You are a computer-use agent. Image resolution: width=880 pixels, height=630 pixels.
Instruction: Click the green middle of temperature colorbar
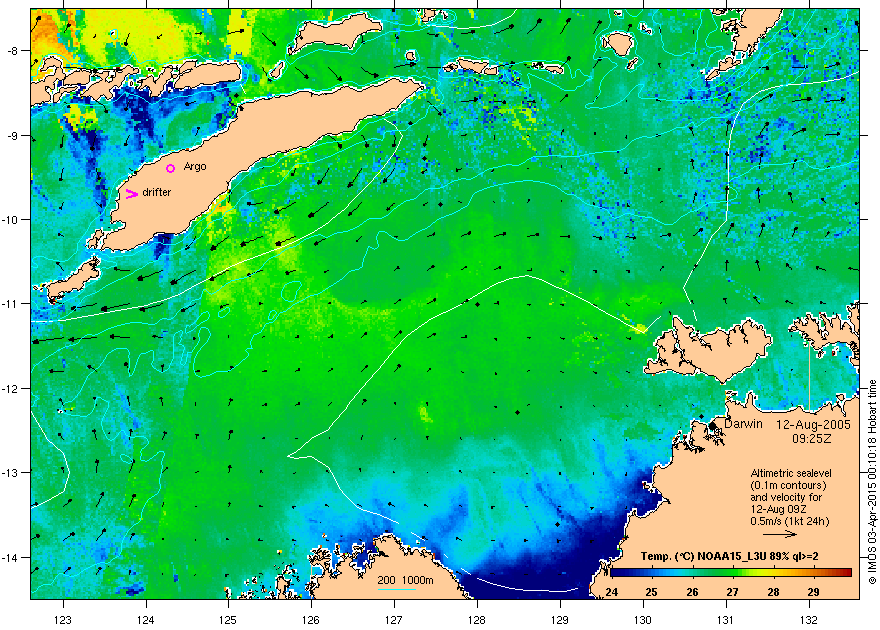[x=730, y=573]
